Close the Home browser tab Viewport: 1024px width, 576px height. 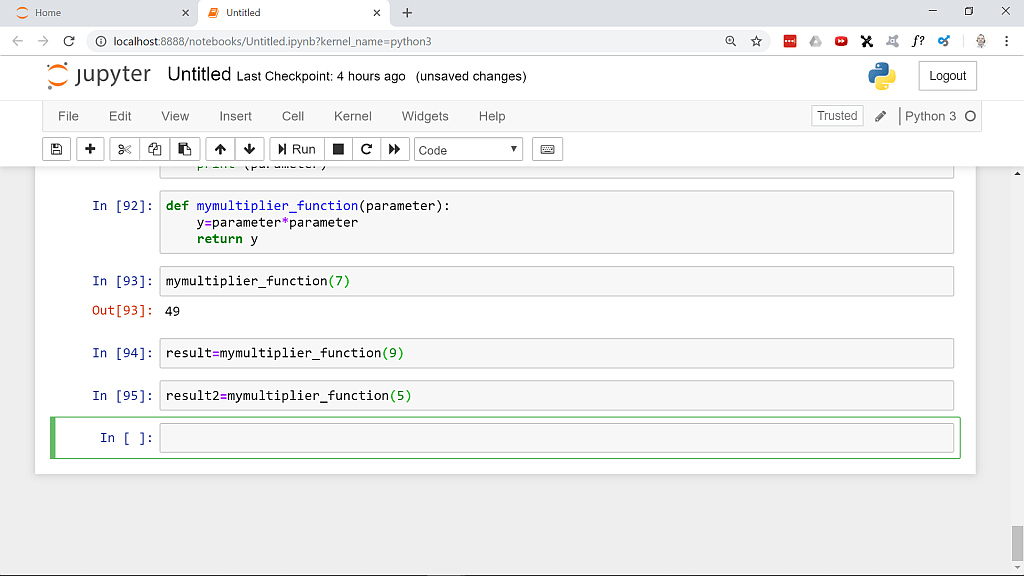point(185,13)
